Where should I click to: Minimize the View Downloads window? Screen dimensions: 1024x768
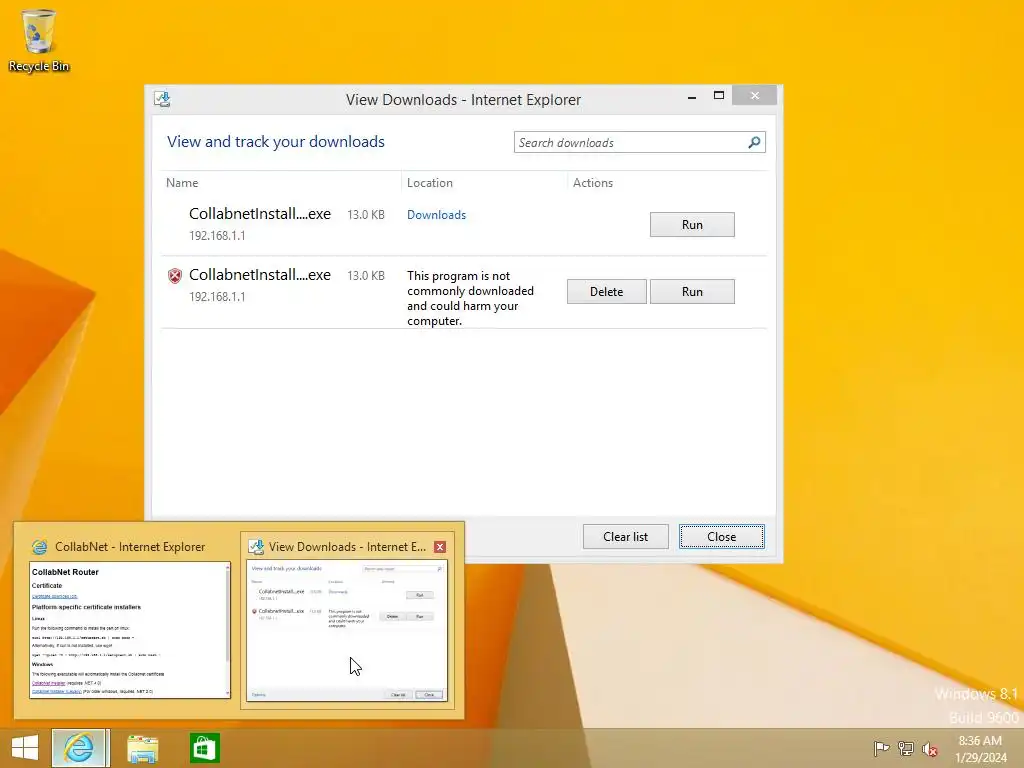point(692,96)
